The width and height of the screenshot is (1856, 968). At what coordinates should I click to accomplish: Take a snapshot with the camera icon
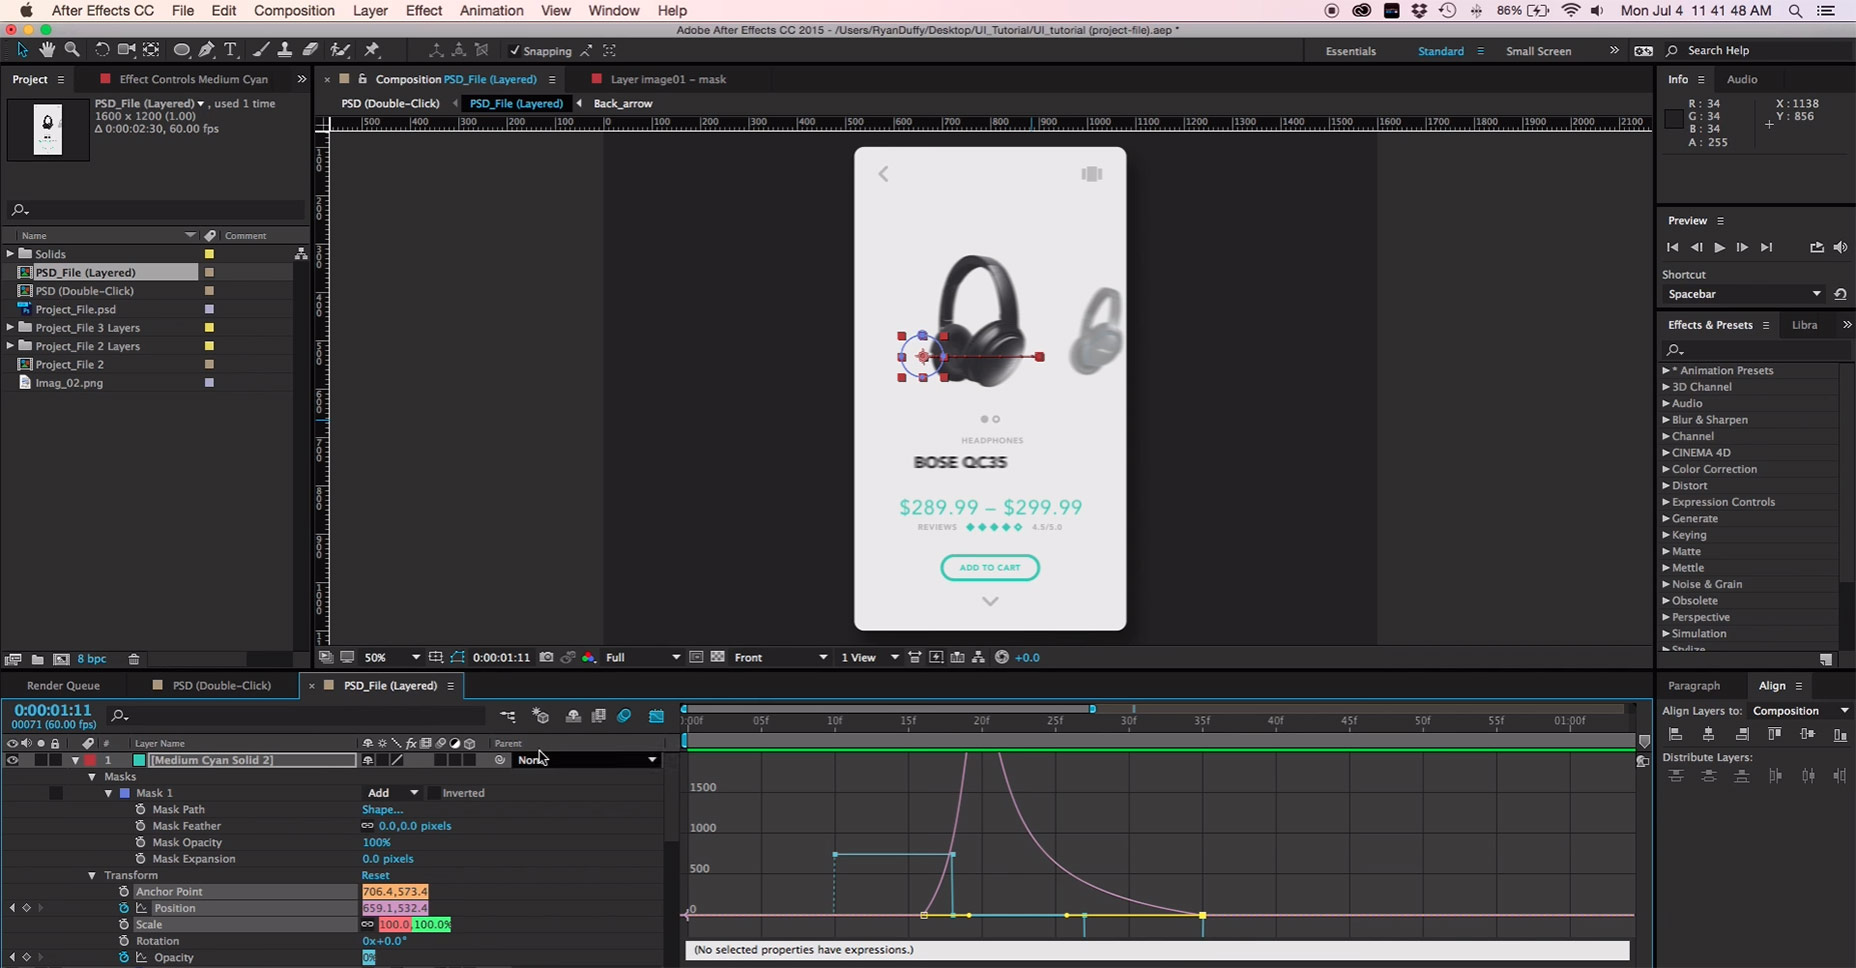click(x=546, y=657)
